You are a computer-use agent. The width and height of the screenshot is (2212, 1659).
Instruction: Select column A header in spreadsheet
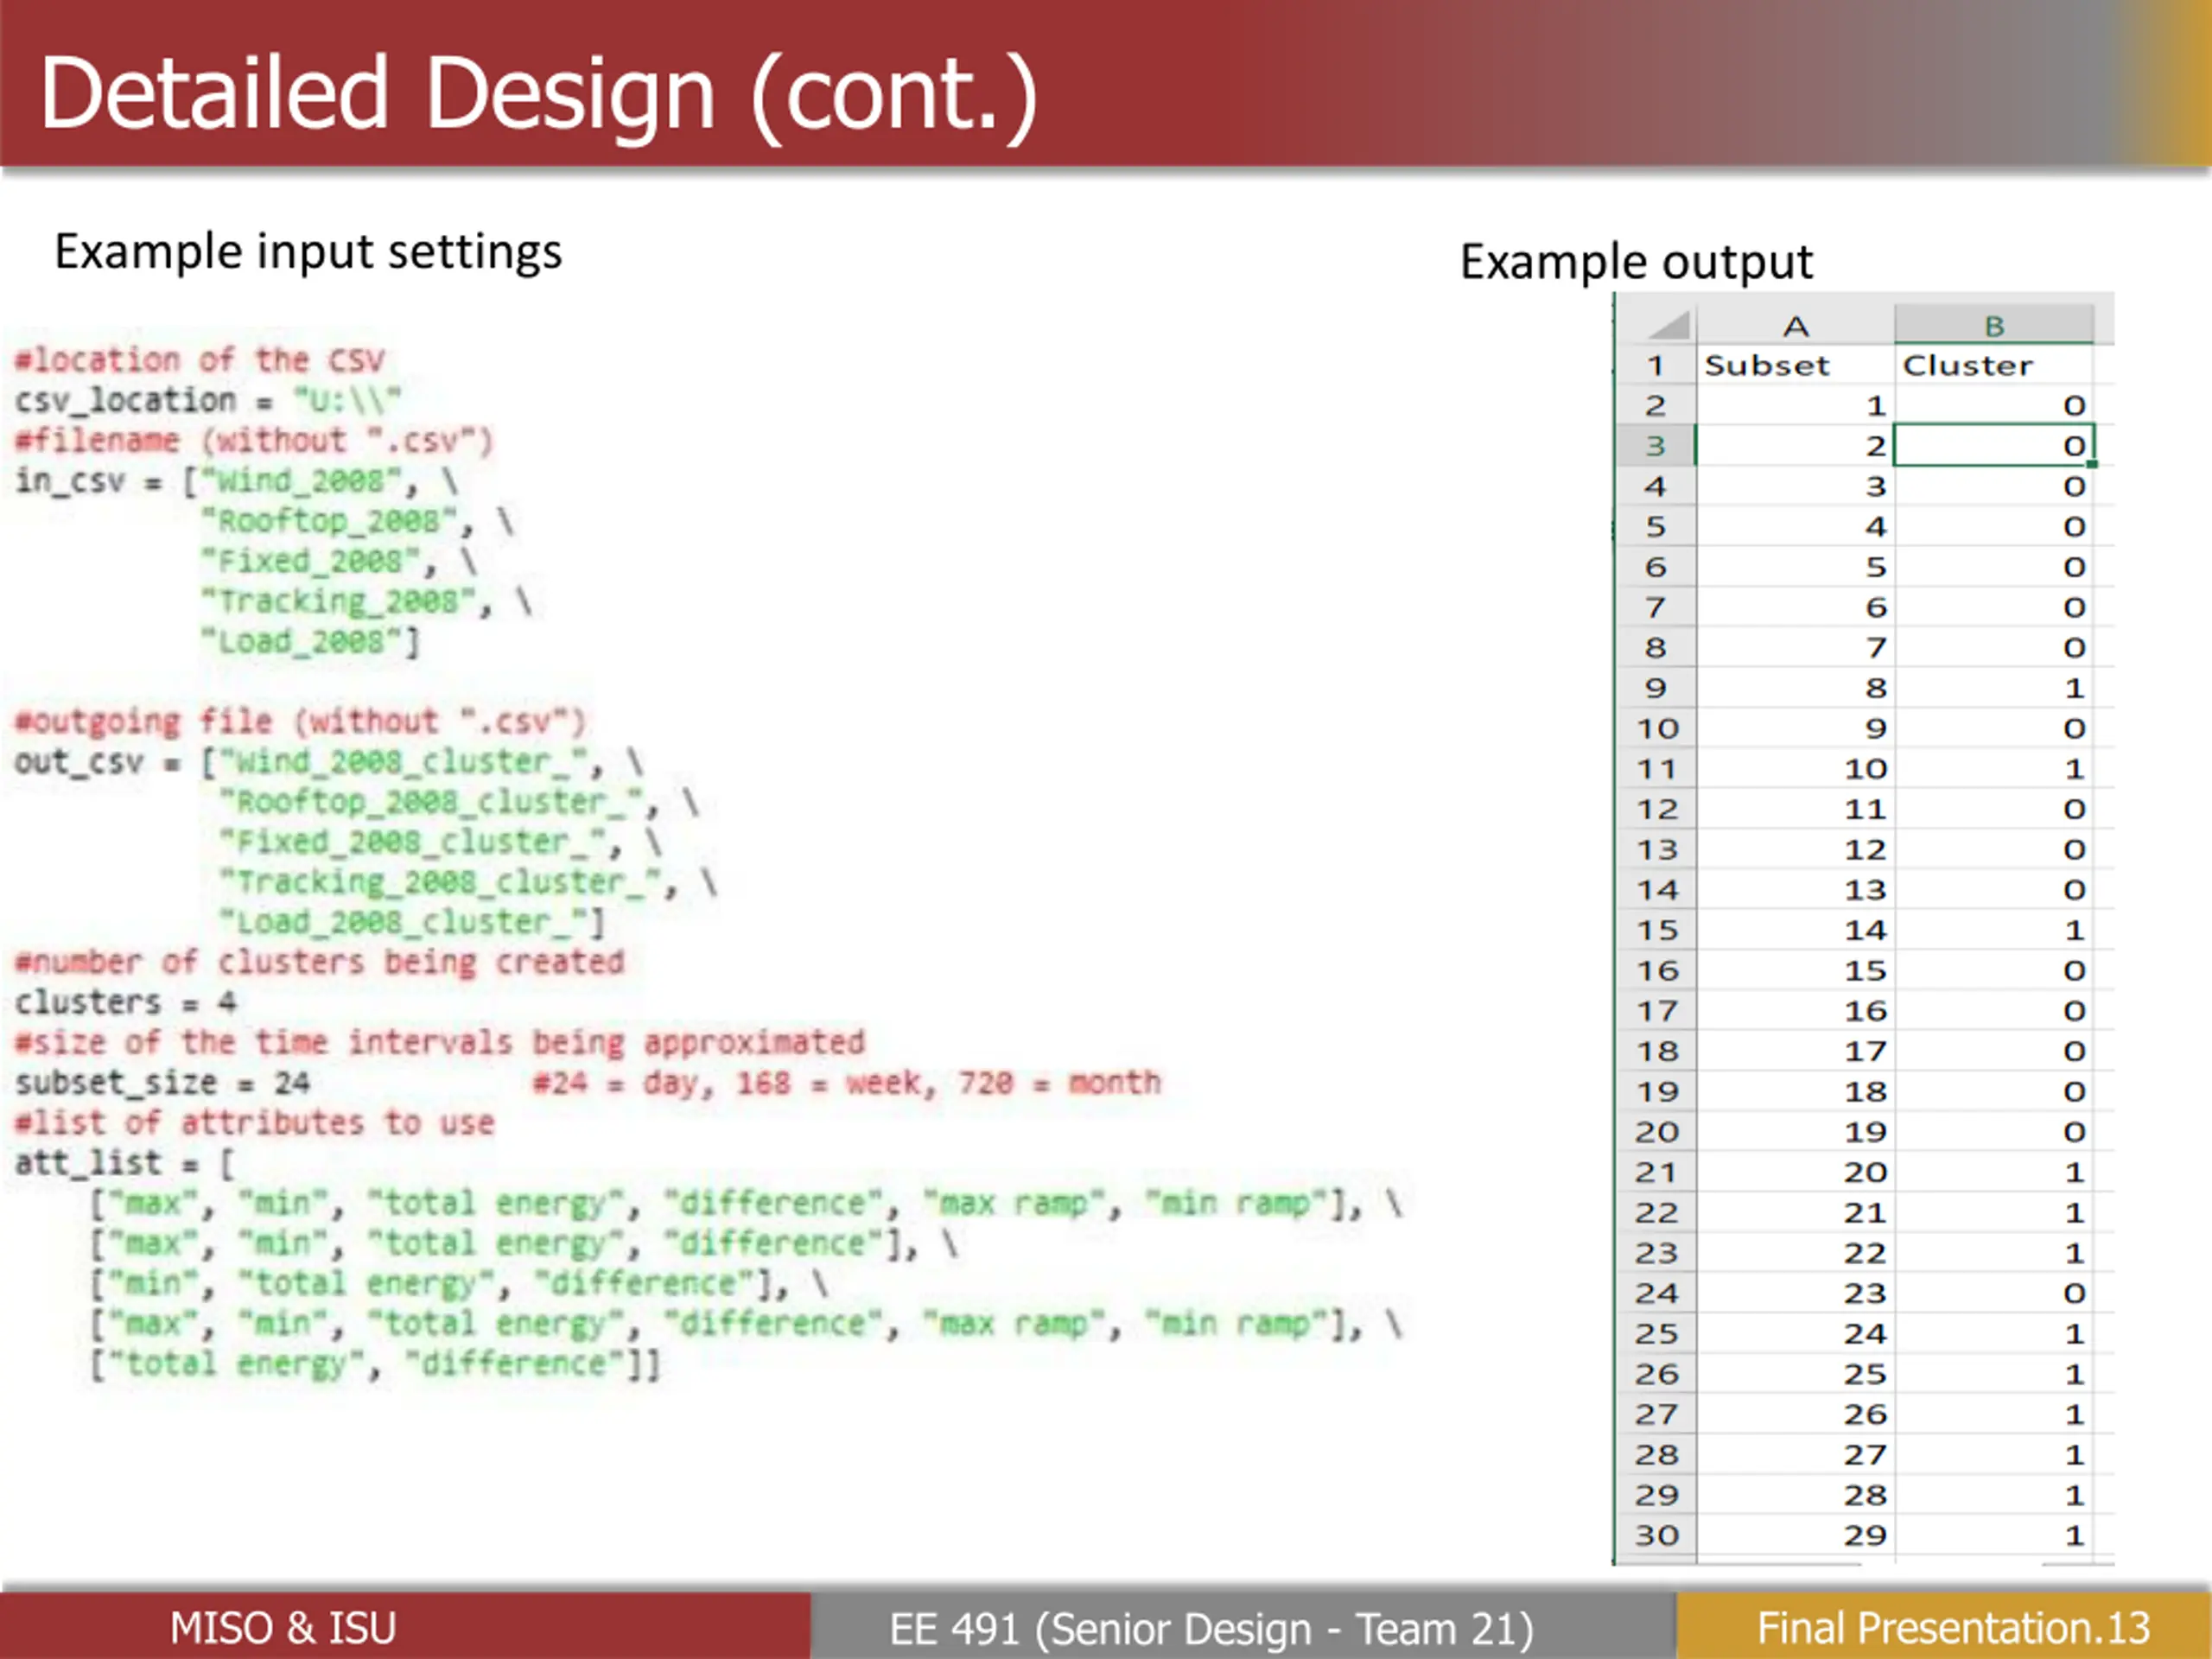tap(1795, 326)
